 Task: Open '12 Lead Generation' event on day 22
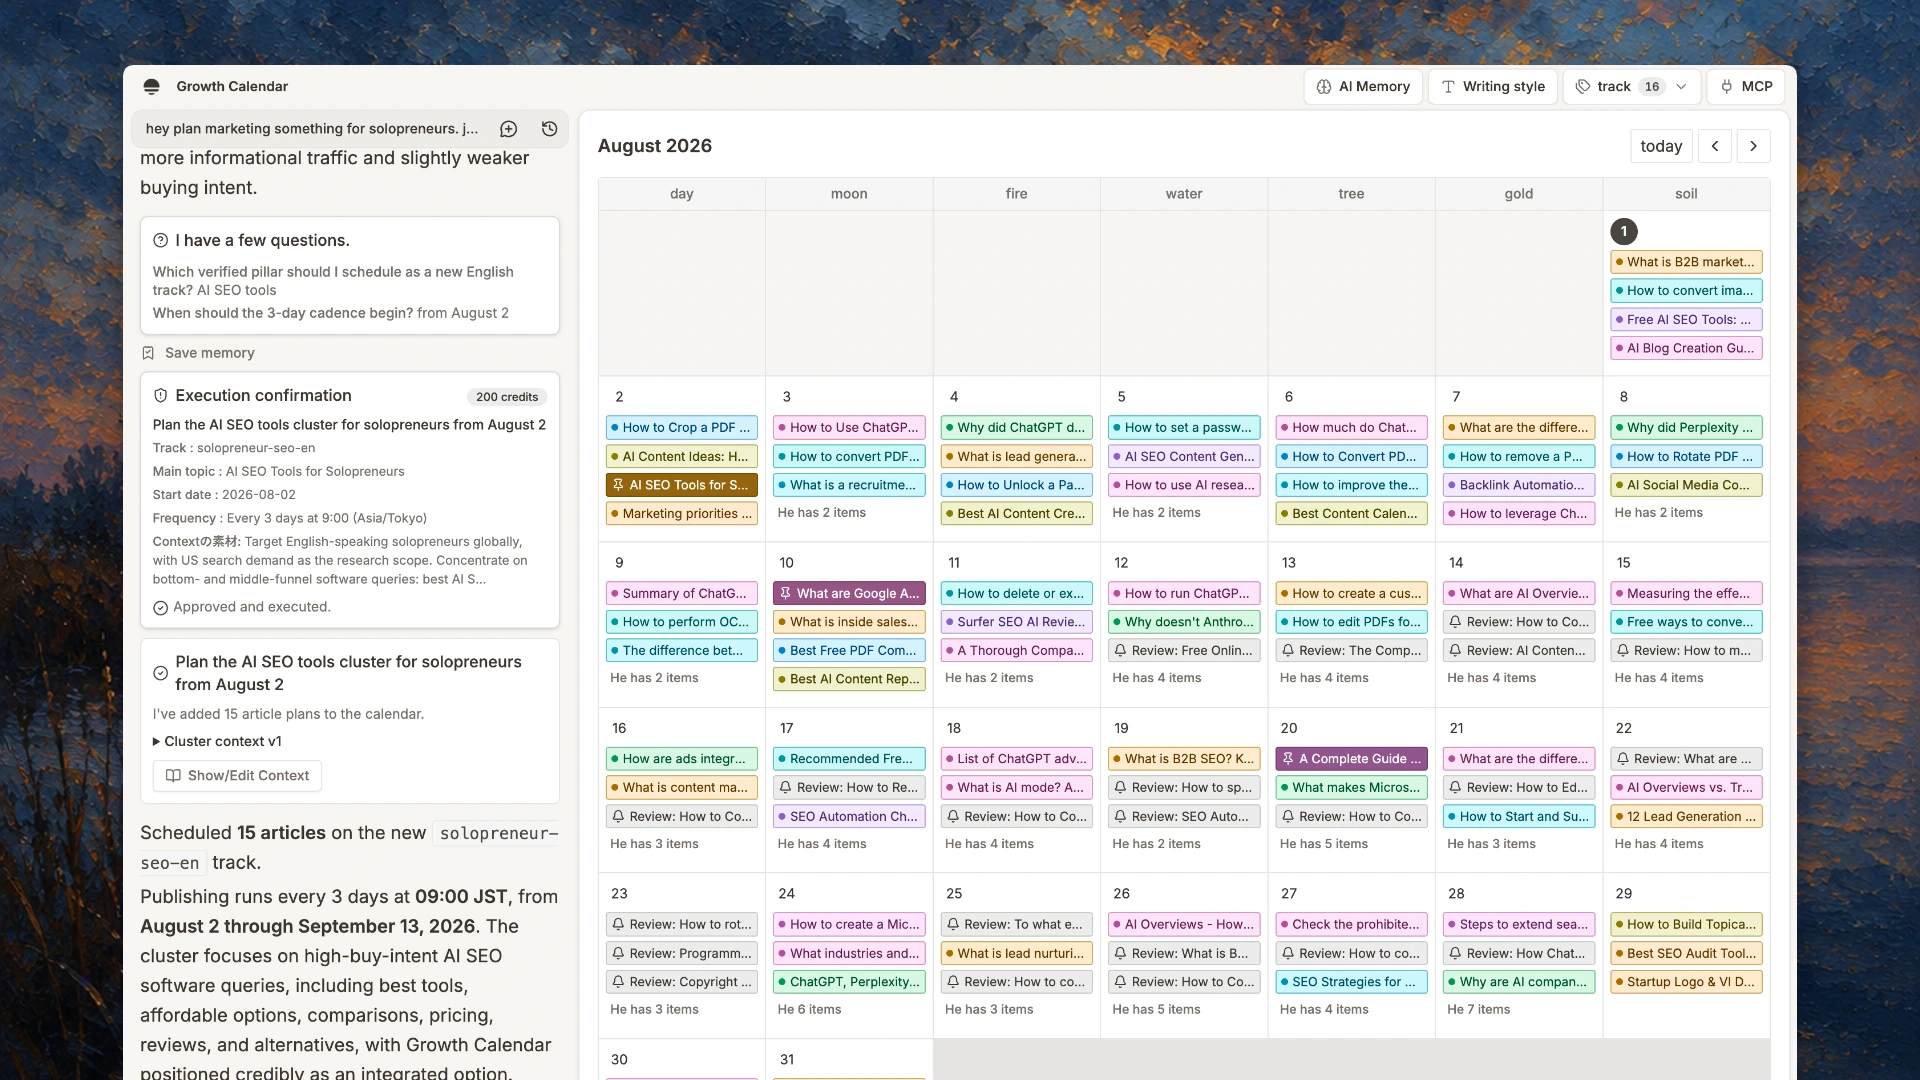click(x=1686, y=817)
